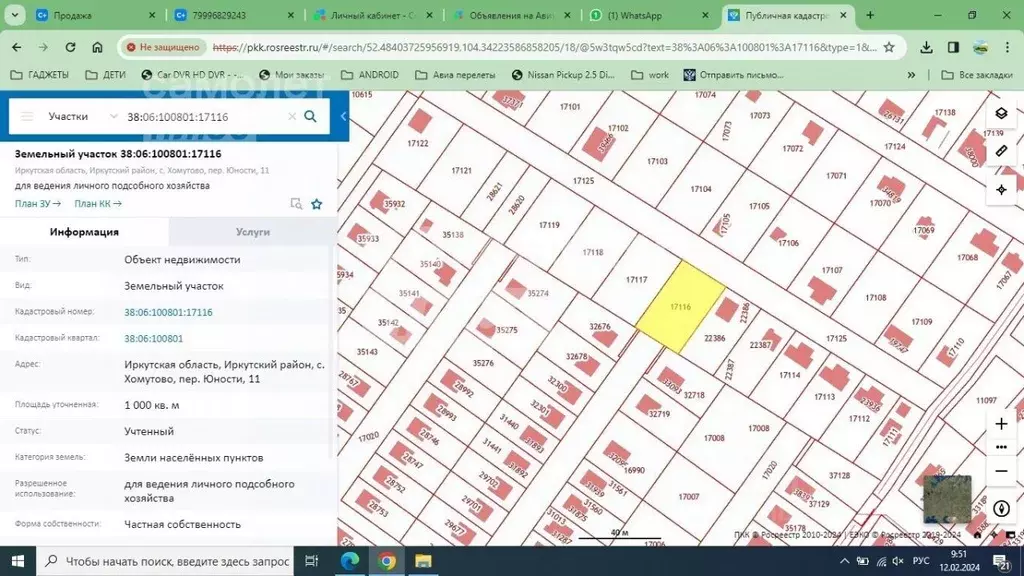Switch to the Личный кабинет browser tab
This screenshot has height=576, width=1024.
[x=374, y=15]
